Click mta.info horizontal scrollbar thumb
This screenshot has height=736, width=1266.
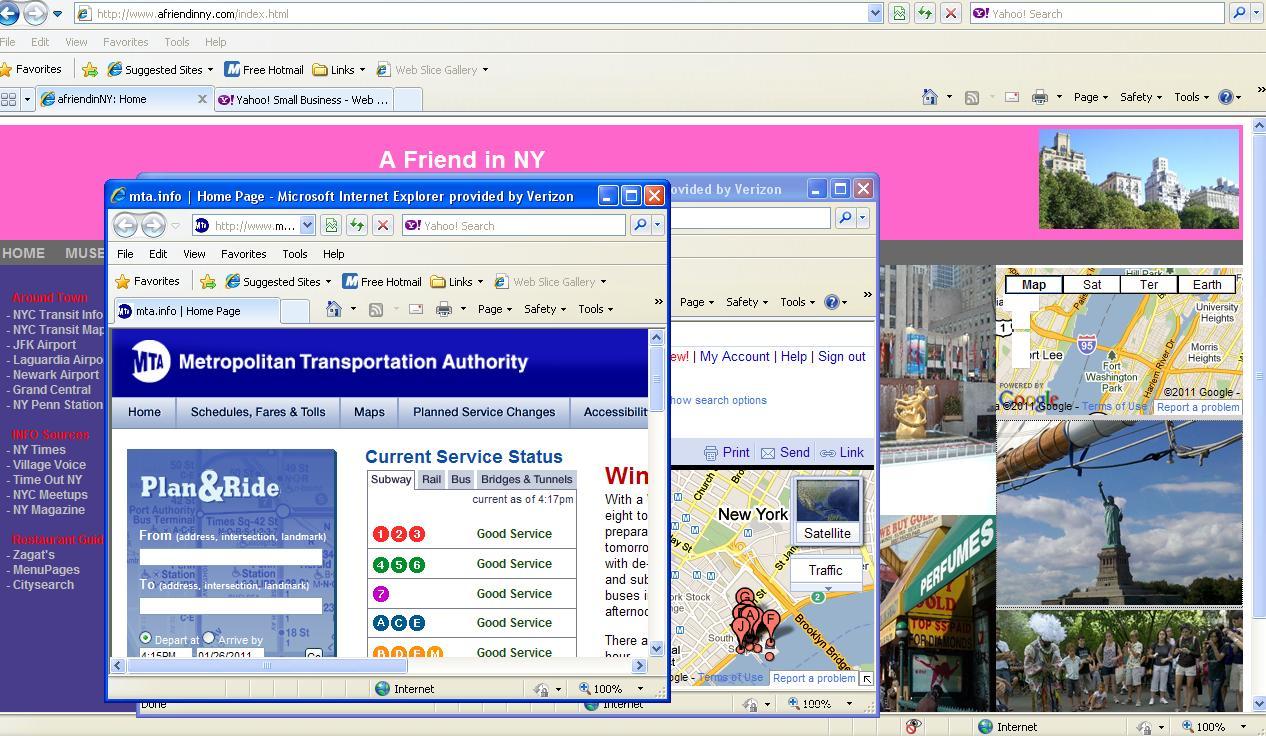pos(266,665)
